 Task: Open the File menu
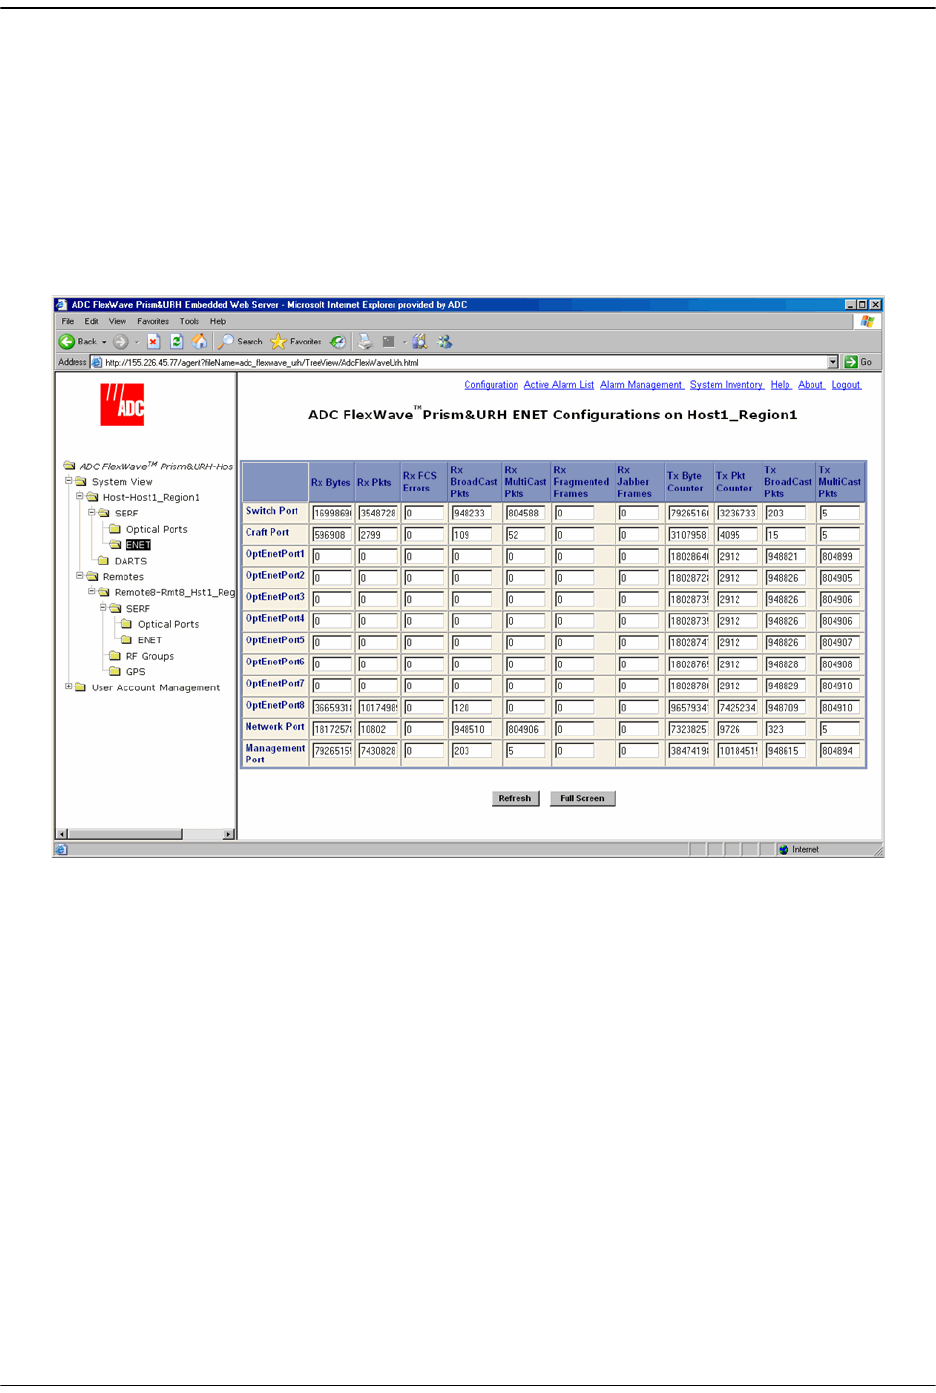point(68,322)
